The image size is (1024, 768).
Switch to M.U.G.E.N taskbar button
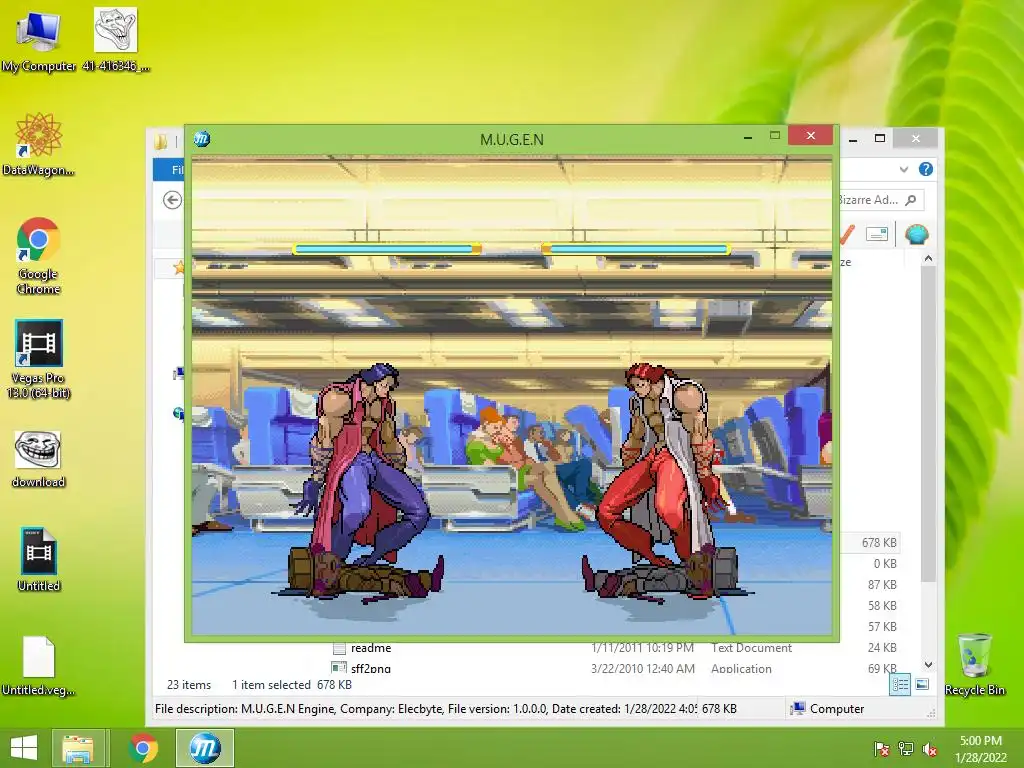tap(204, 748)
